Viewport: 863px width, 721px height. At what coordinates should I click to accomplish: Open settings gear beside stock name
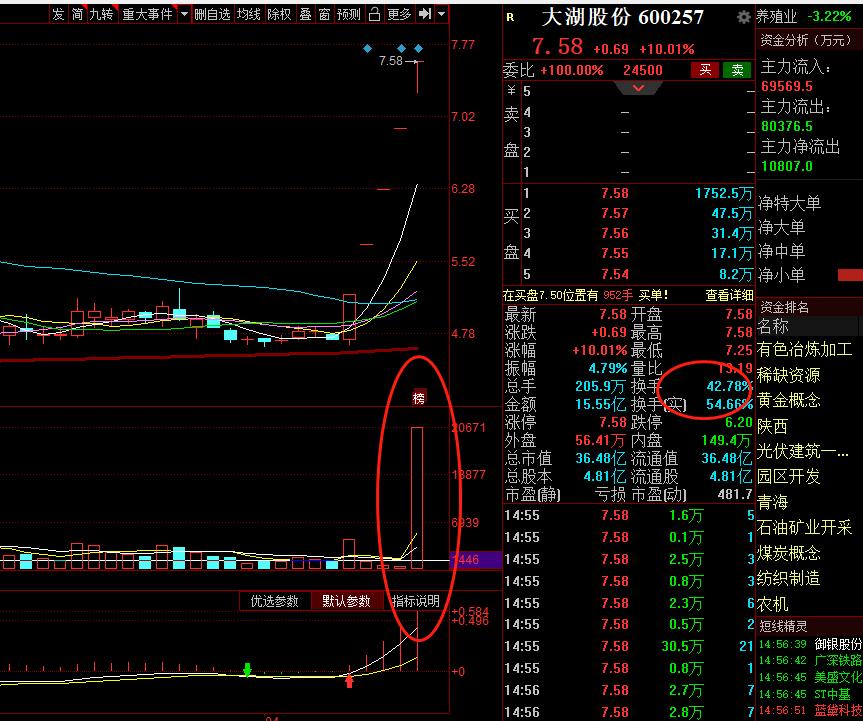point(744,18)
